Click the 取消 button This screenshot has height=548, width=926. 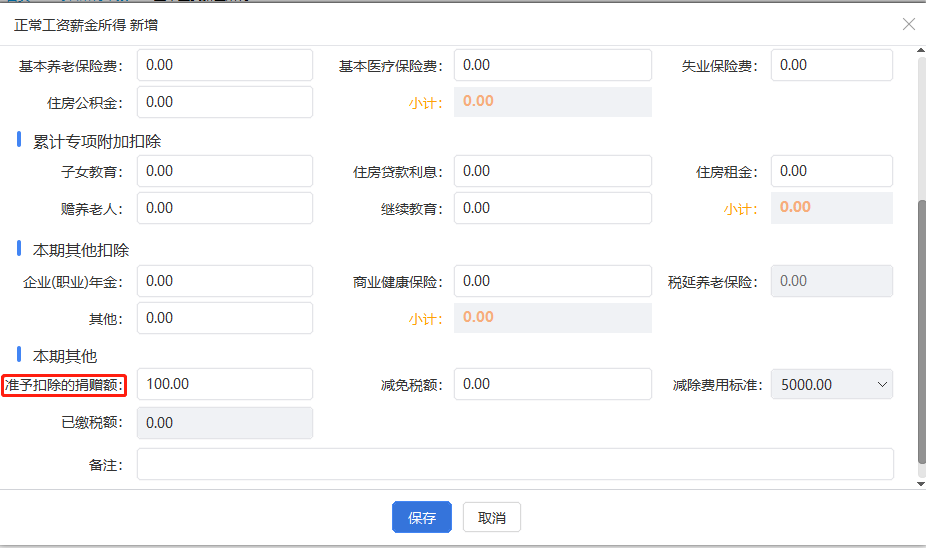[491, 517]
